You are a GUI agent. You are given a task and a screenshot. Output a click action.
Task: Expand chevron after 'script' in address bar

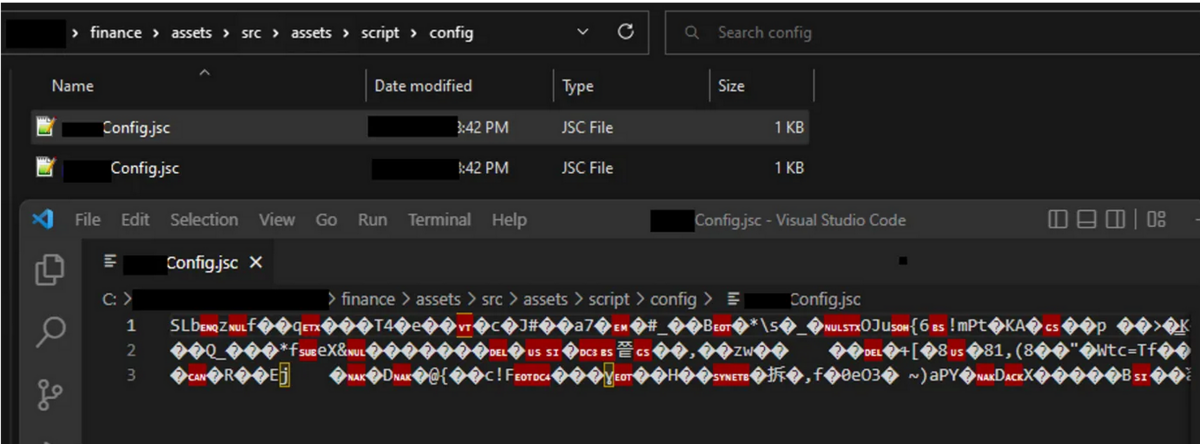[x=414, y=33]
